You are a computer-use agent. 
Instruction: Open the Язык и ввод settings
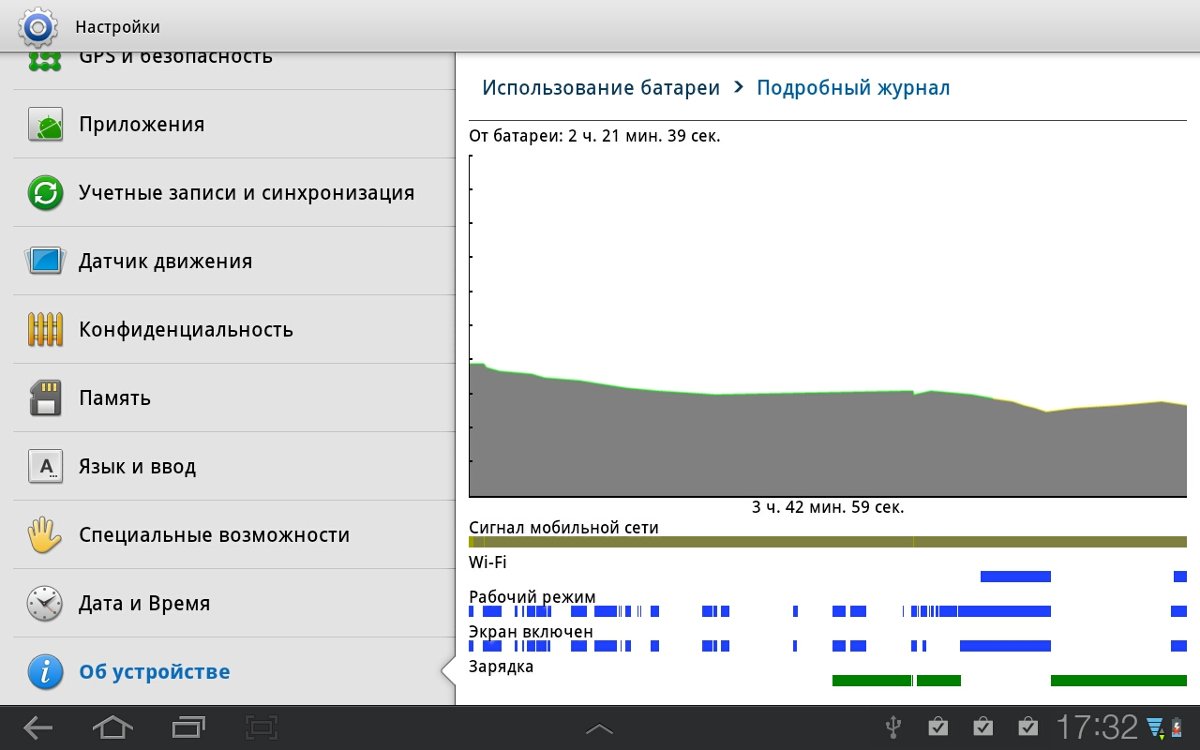[x=137, y=467]
